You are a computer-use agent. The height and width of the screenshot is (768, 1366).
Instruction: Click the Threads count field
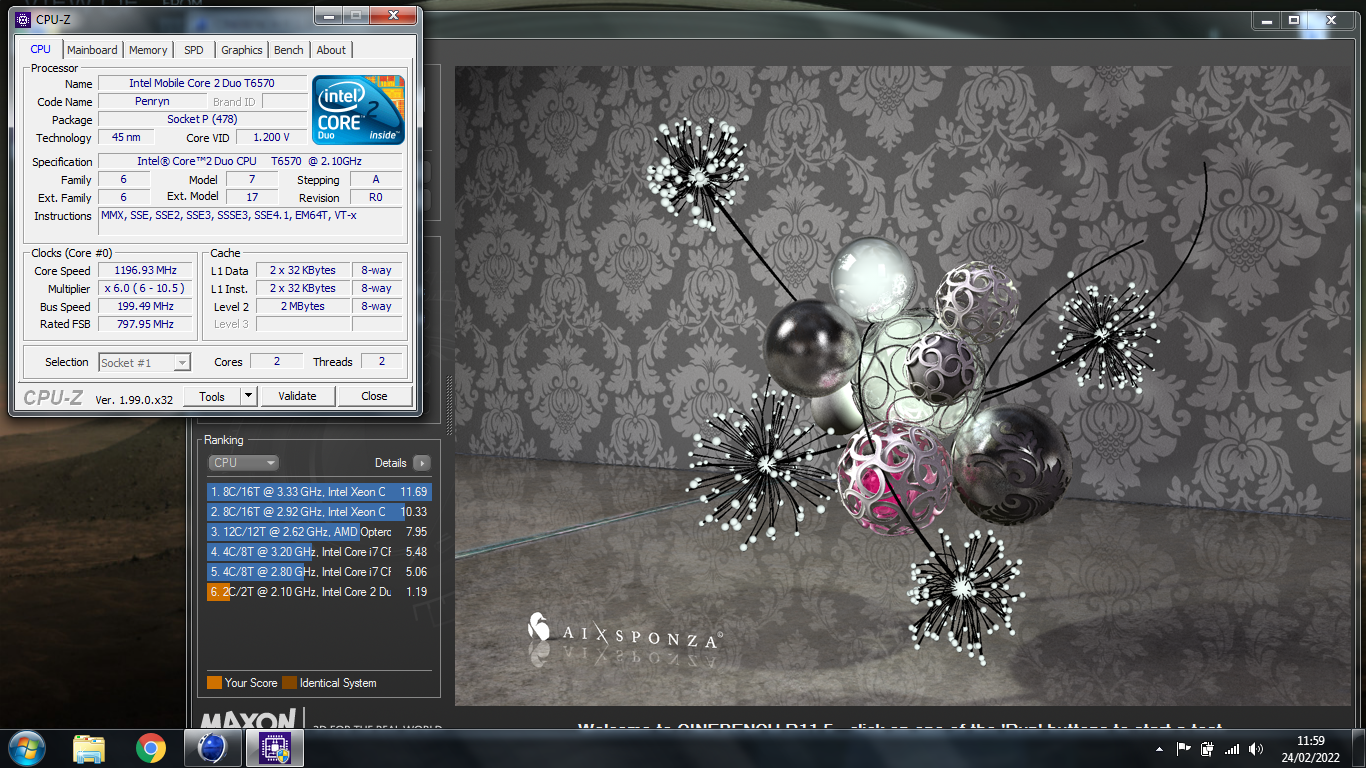tap(381, 362)
